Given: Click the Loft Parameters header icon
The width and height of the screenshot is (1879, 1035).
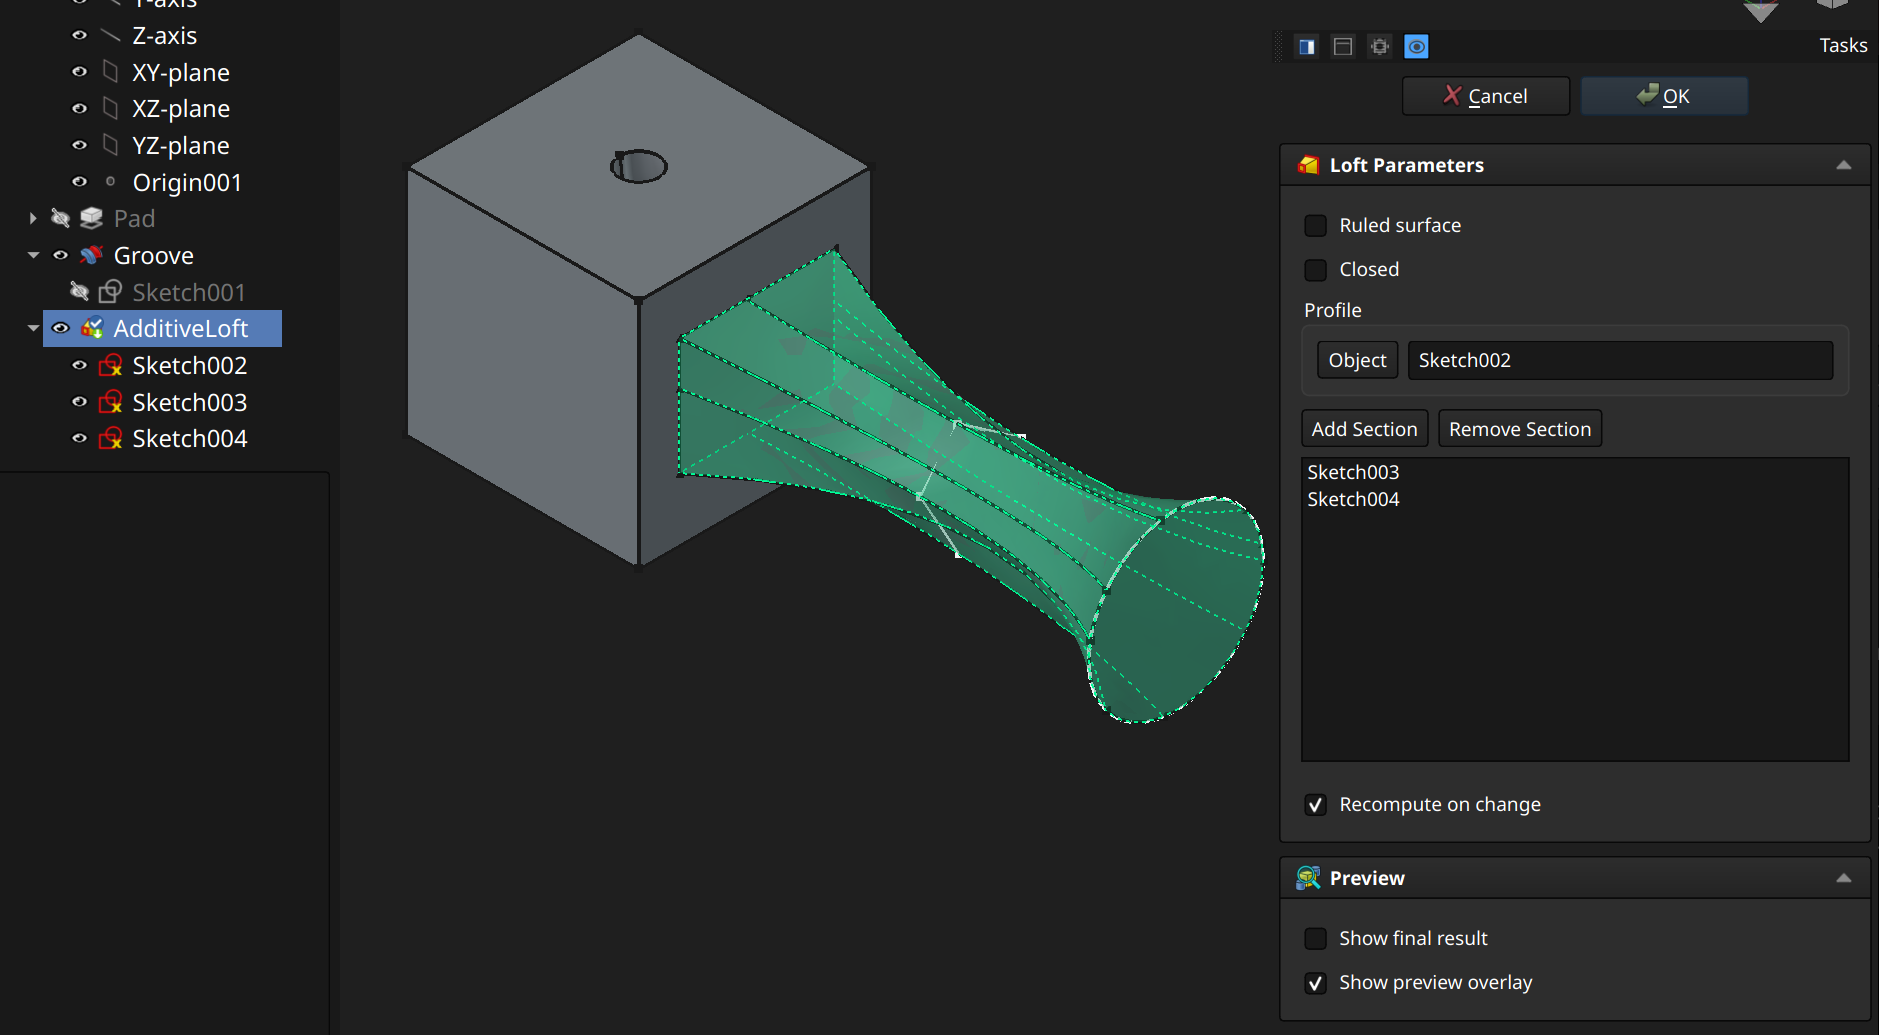Looking at the screenshot, I should (1308, 165).
